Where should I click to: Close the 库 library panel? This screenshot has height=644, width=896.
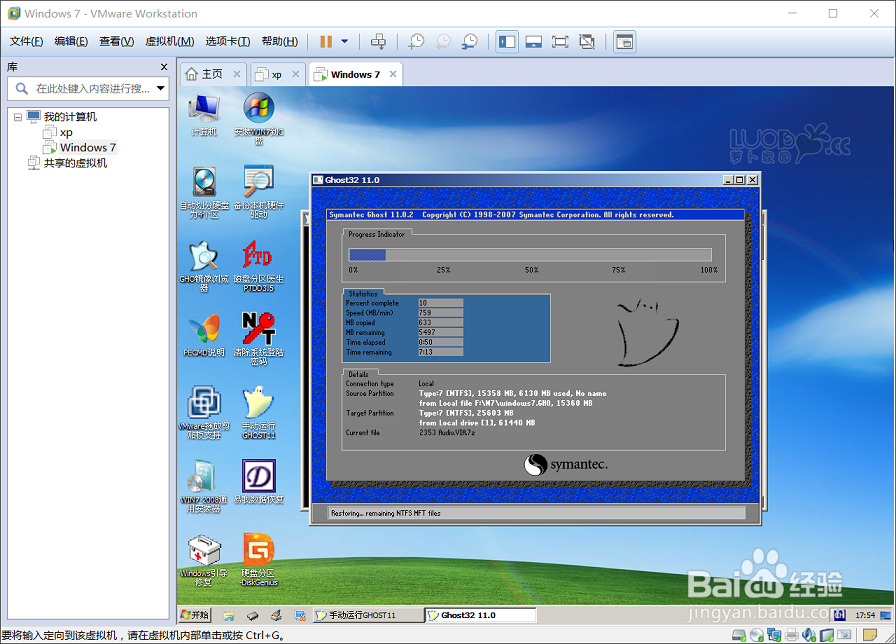164,67
